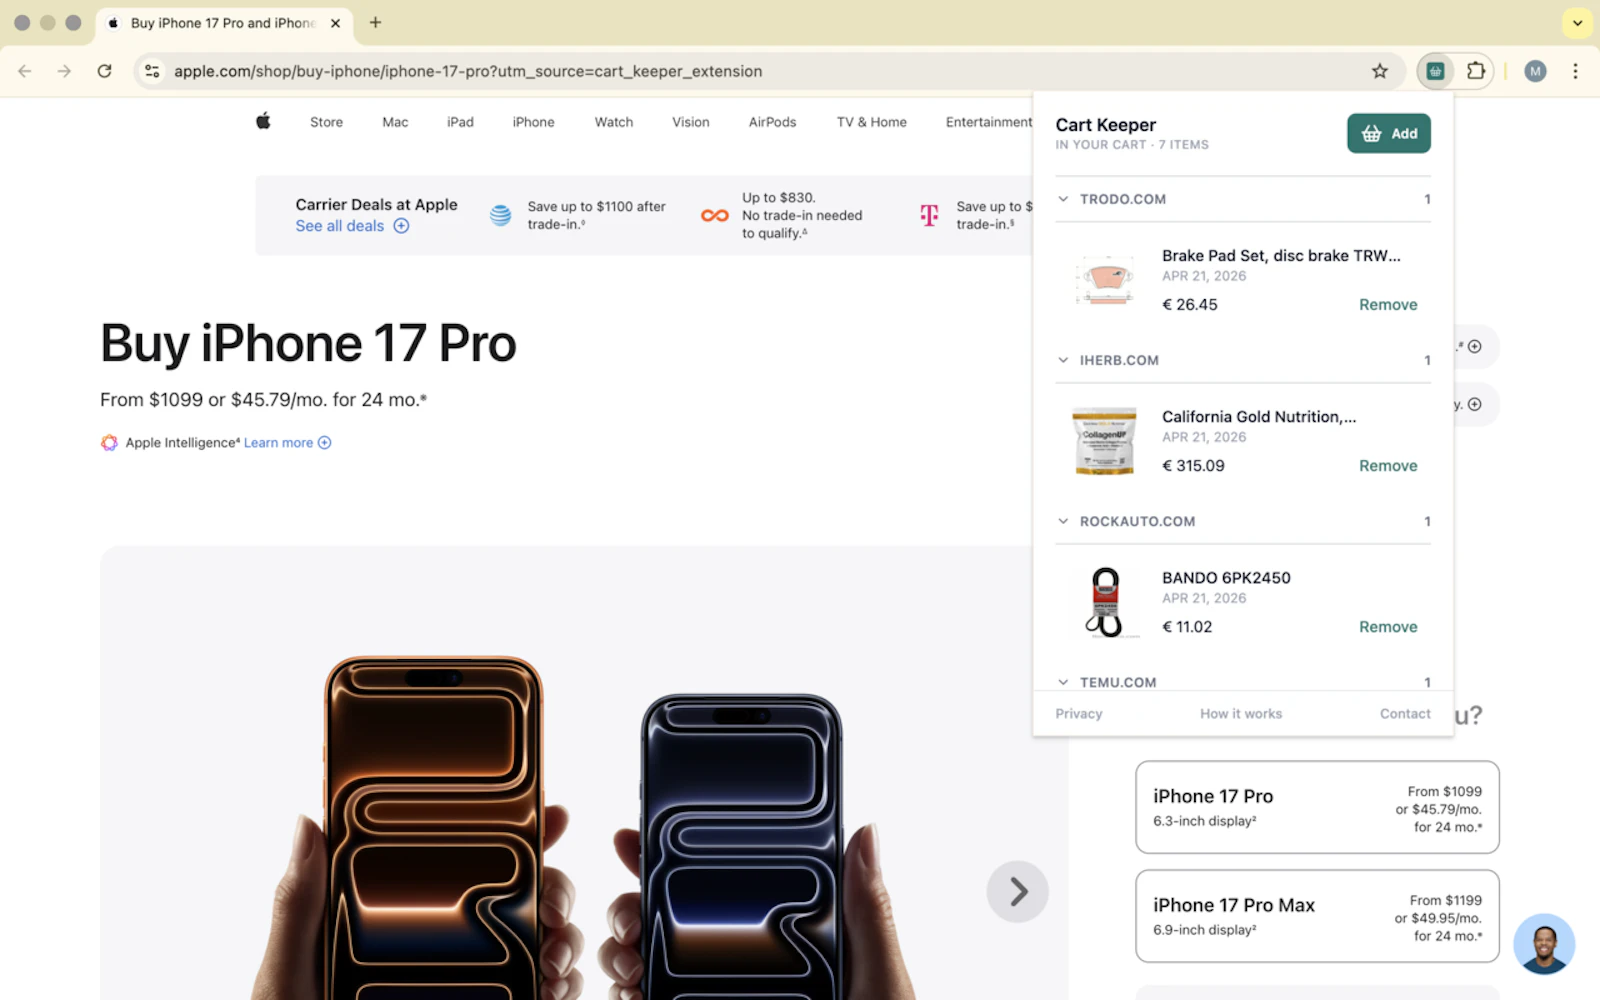Remove the BANDO 6PK2450 item
This screenshot has width=1600, height=1000.
(x=1388, y=626)
